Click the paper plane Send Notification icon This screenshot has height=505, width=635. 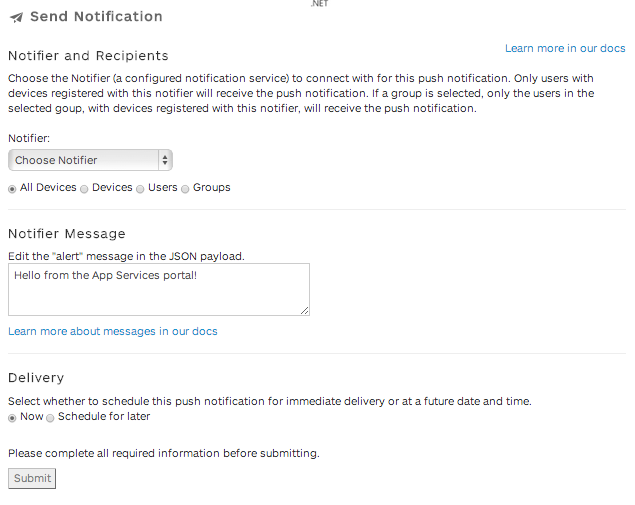click(16, 18)
